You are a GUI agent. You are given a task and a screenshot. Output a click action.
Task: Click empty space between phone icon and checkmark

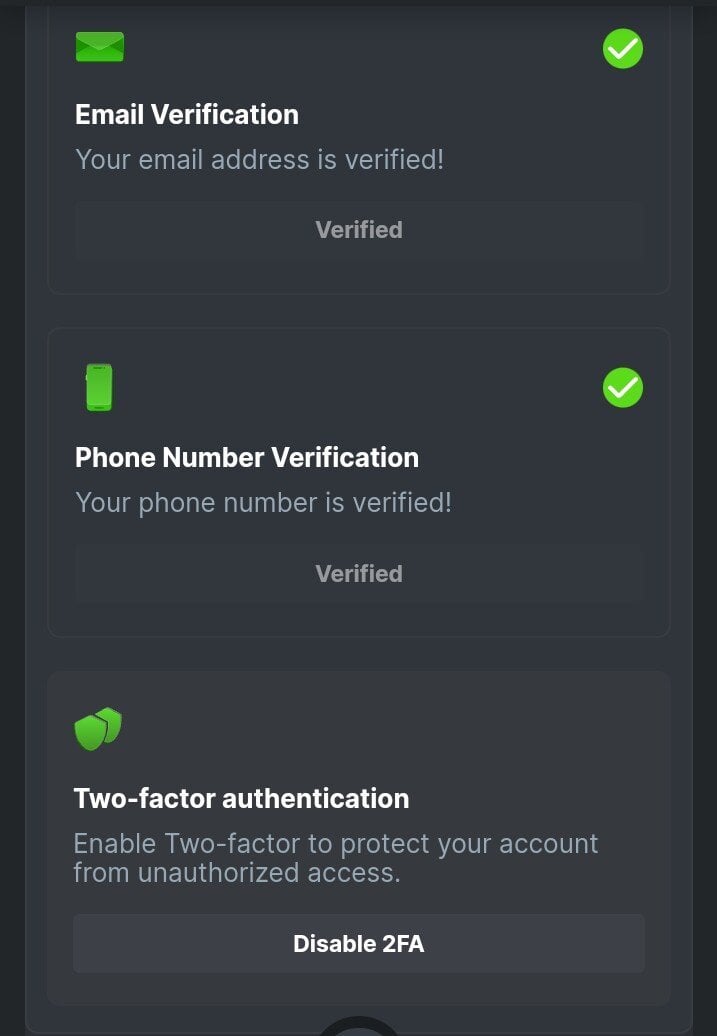coord(360,388)
